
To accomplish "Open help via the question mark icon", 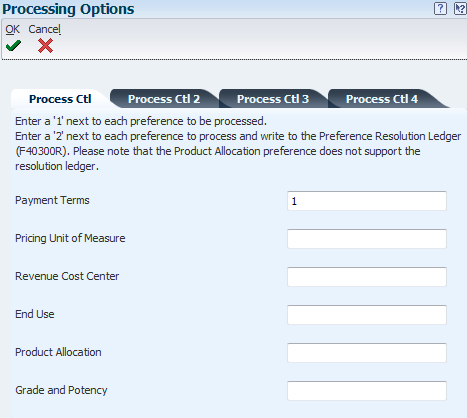I will click(440, 8).
